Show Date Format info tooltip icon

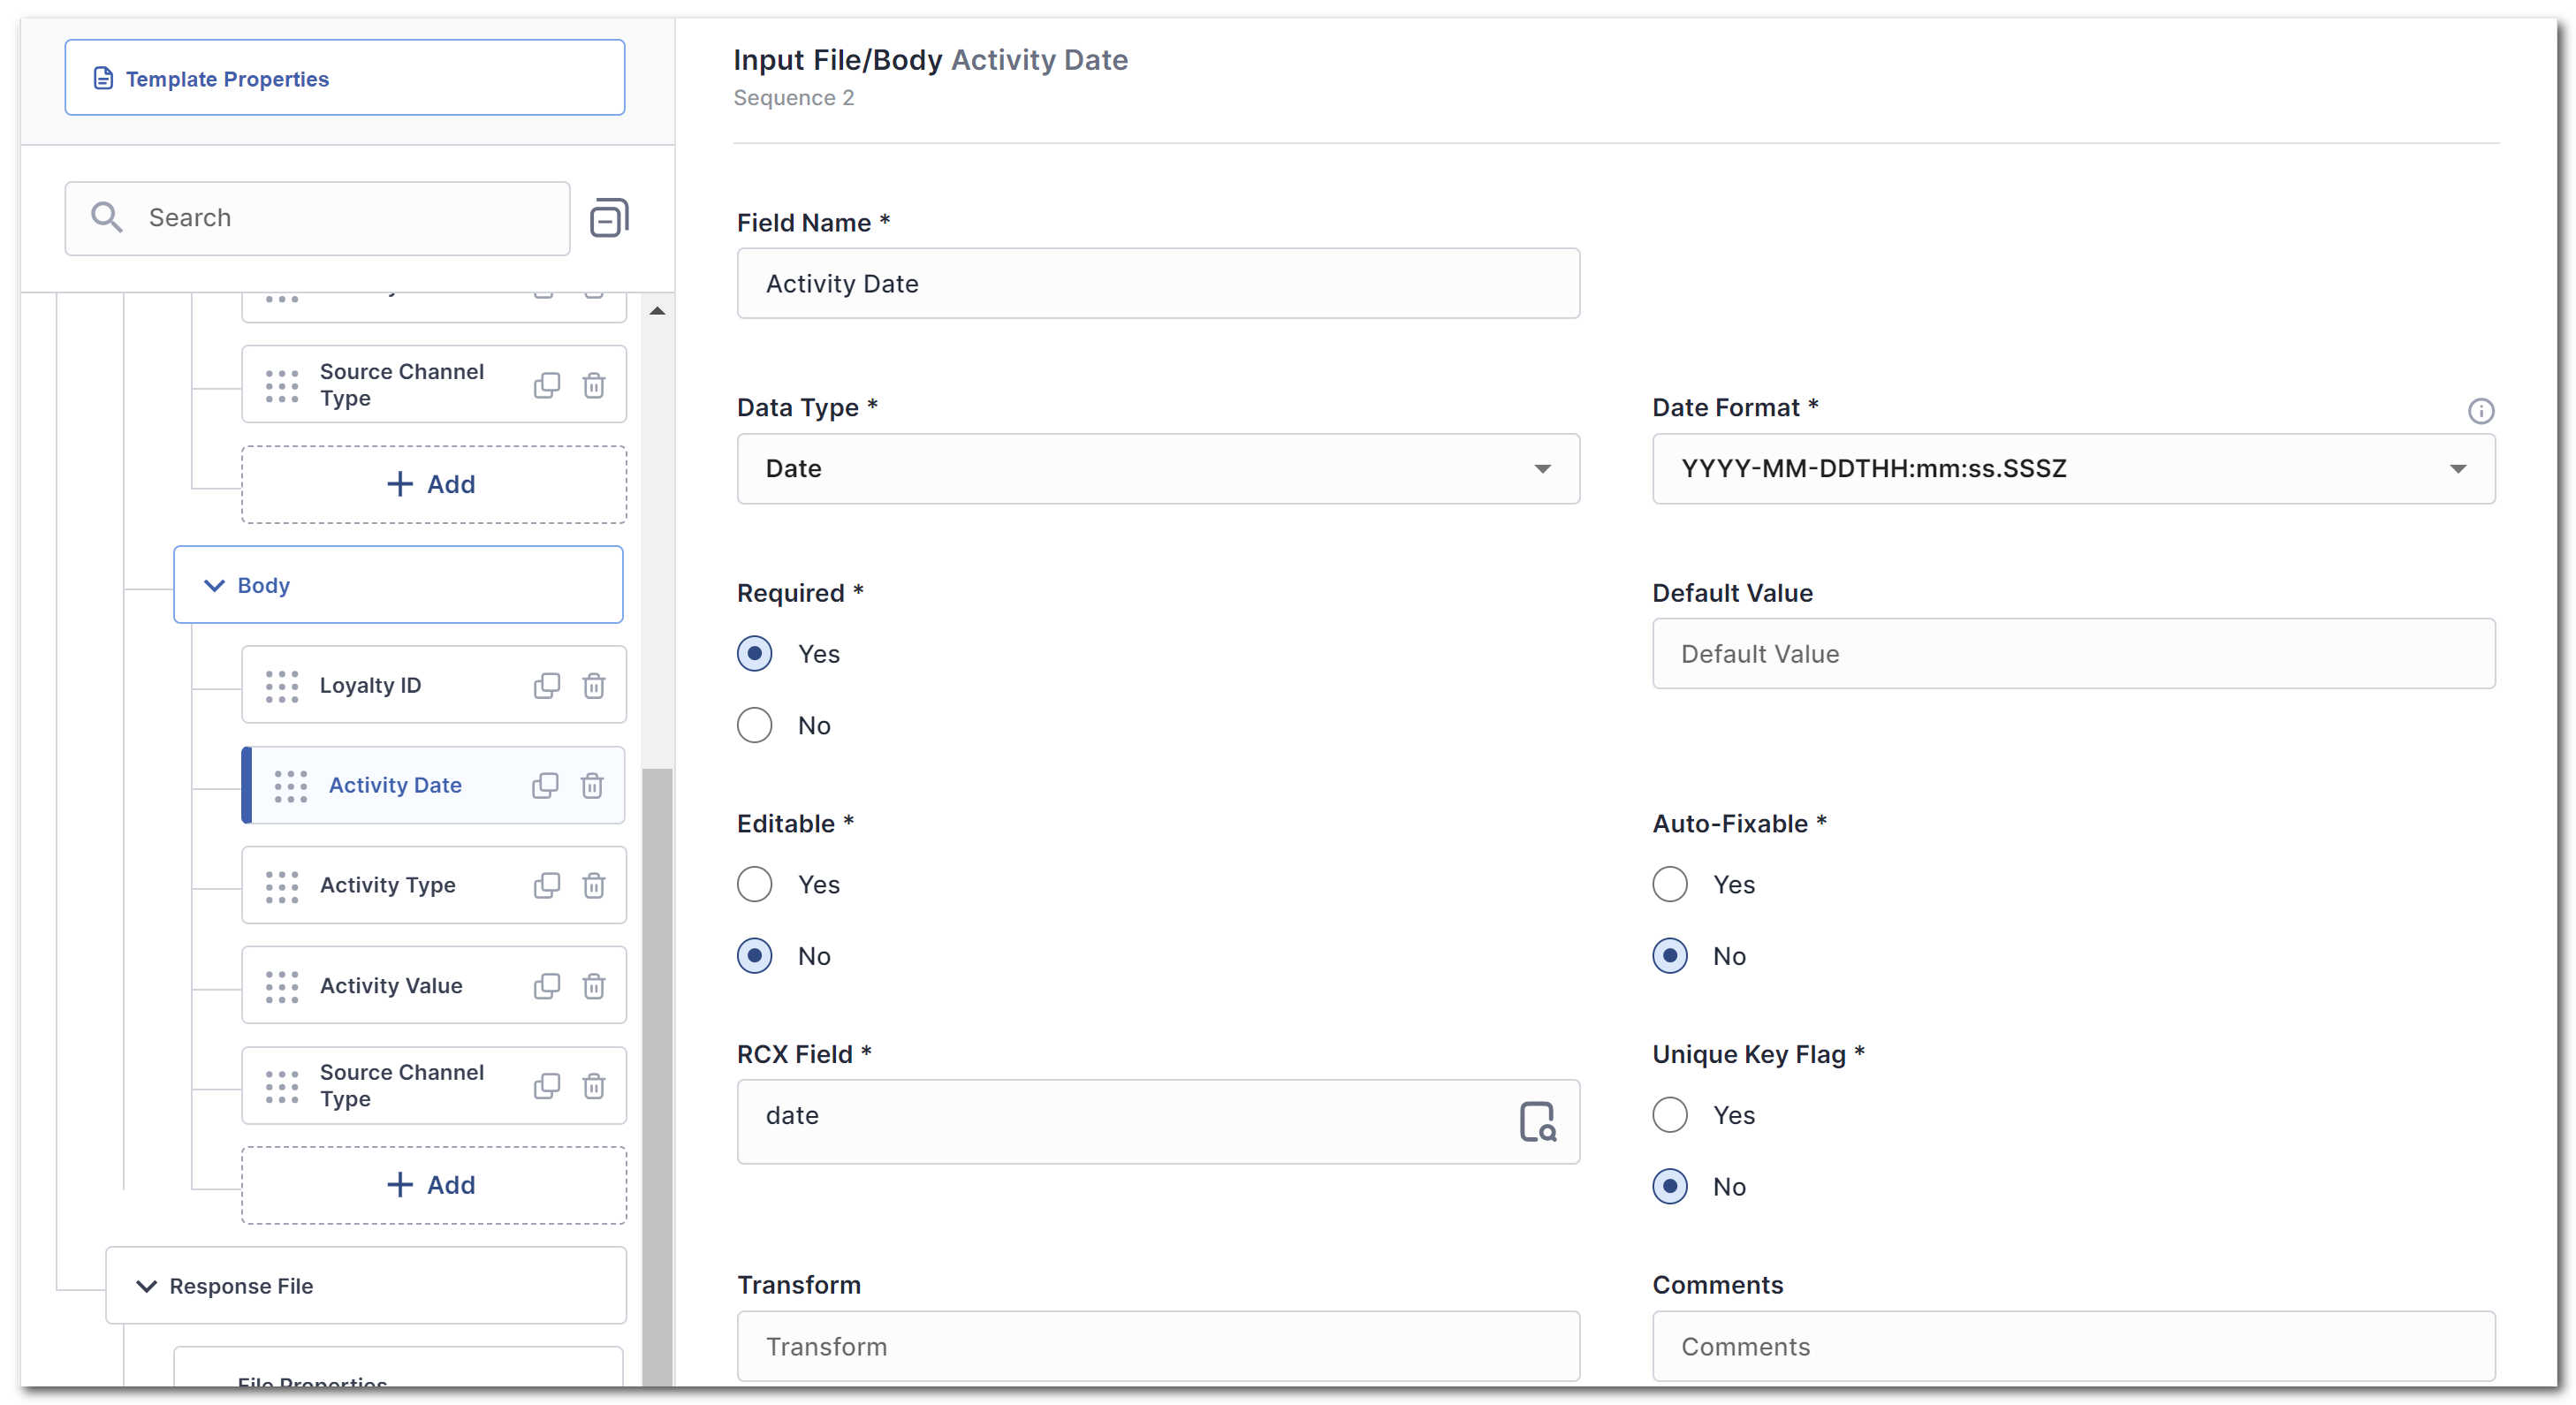pyautogui.click(x=2480, y=411)
